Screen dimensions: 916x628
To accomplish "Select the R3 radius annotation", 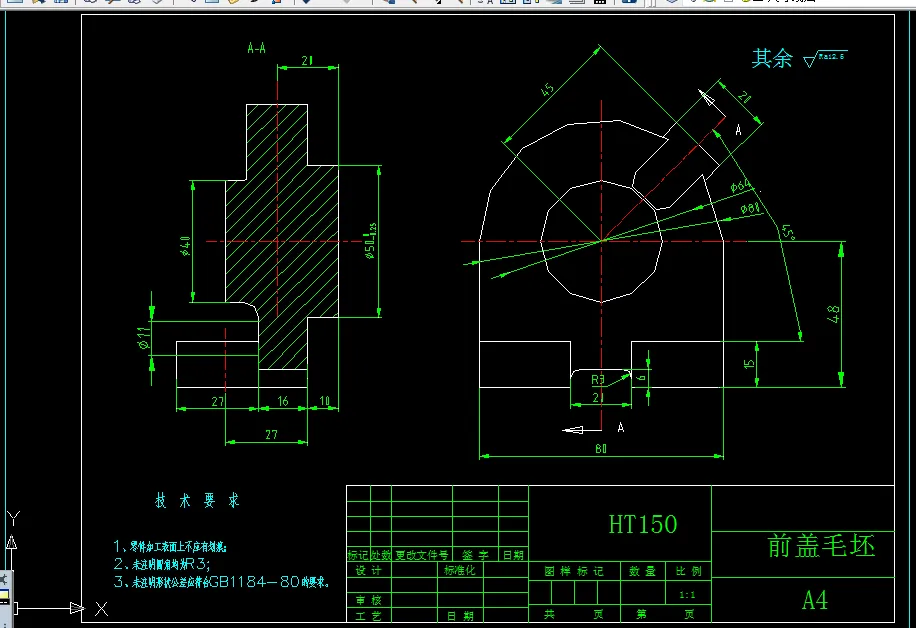I will (x=598, y=380).
